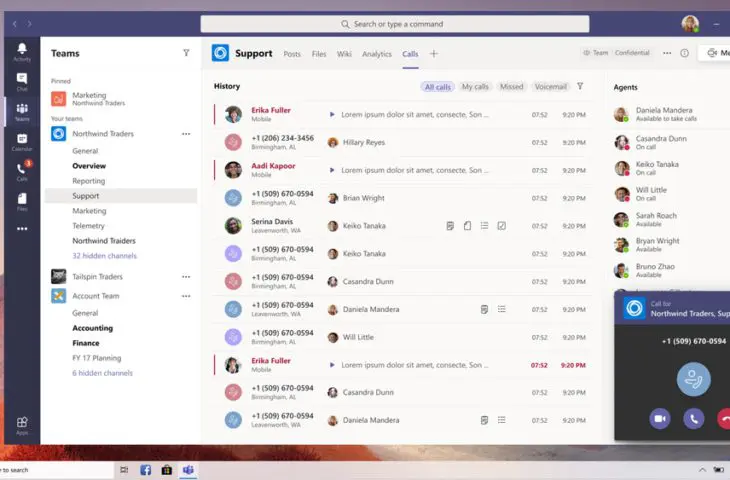Open the Reporting channel

pos(88,181)
